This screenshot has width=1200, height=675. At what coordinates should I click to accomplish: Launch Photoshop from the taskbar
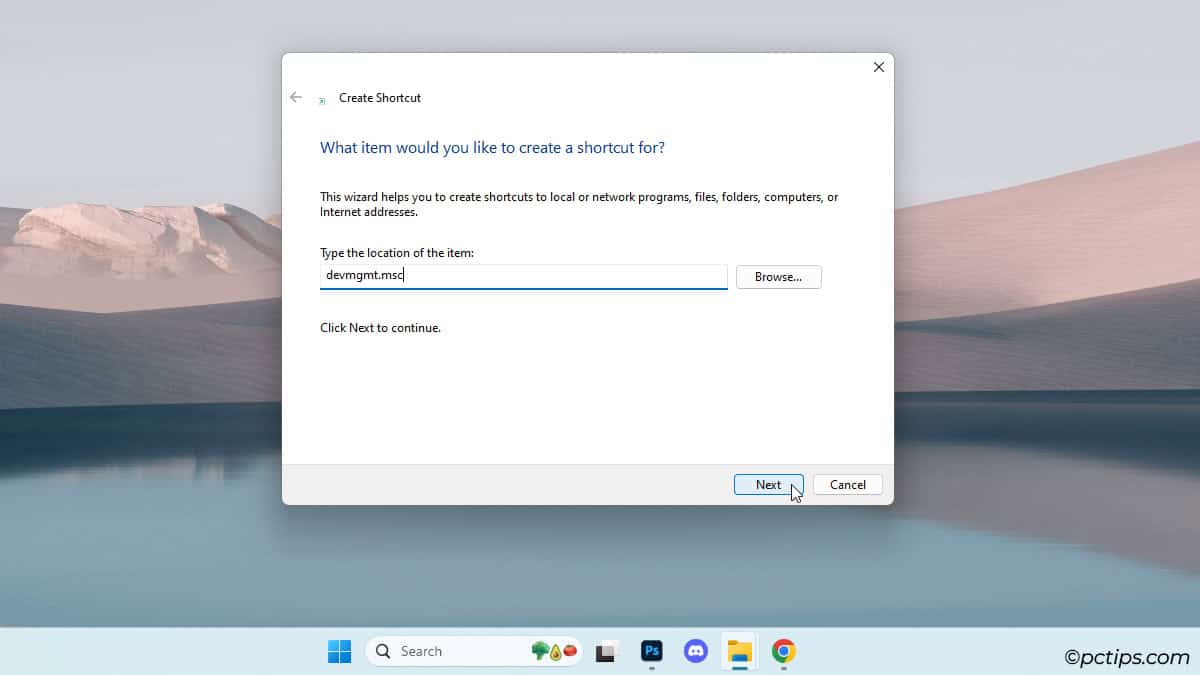coord(652,652)
